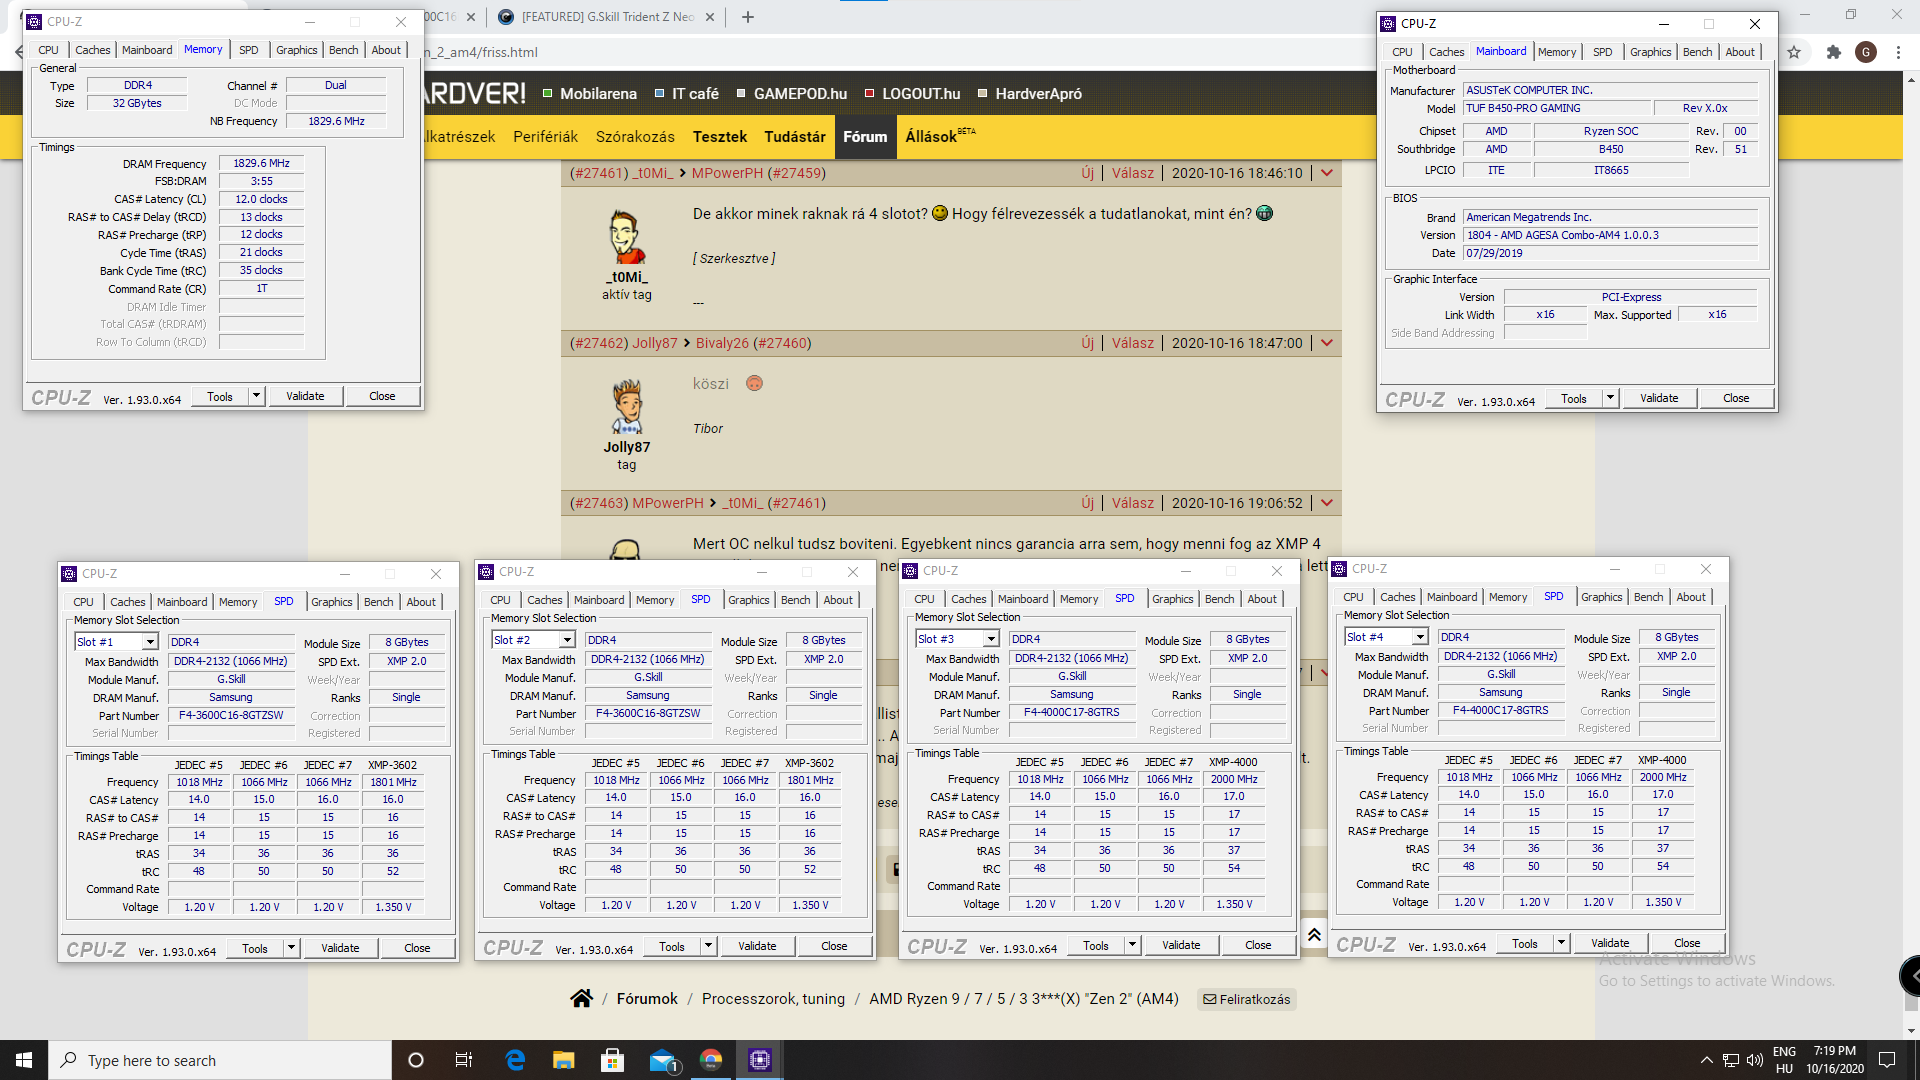Open Graphics tab in Mainboard CPU-Z window
This screenshot has height=1080, width=1920.
tap(1650, 52)
